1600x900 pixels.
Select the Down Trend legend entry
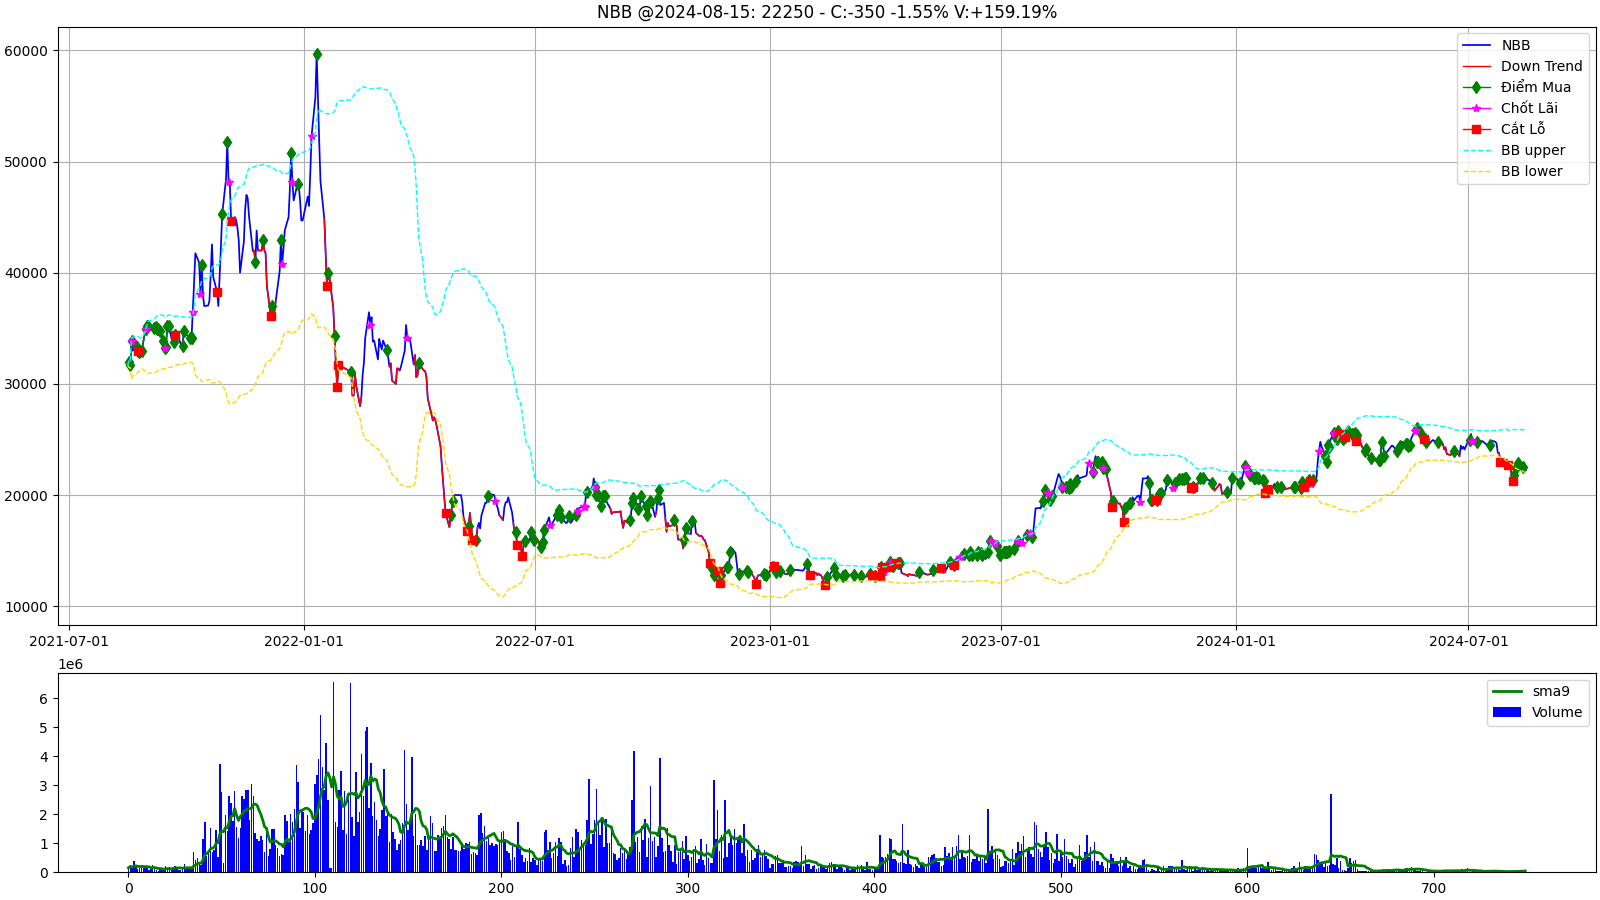click(x=1522, y=66)
